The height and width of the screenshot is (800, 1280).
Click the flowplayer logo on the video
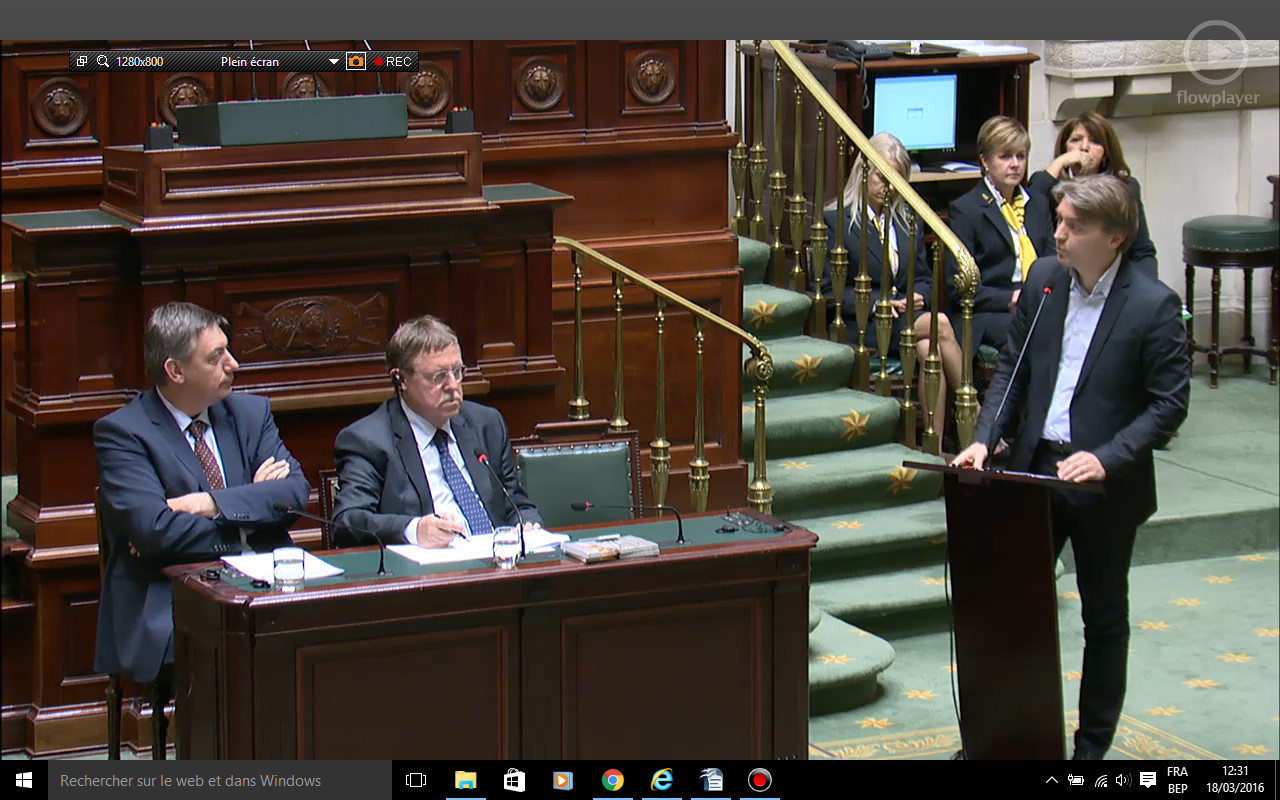tap(1217, 65)
